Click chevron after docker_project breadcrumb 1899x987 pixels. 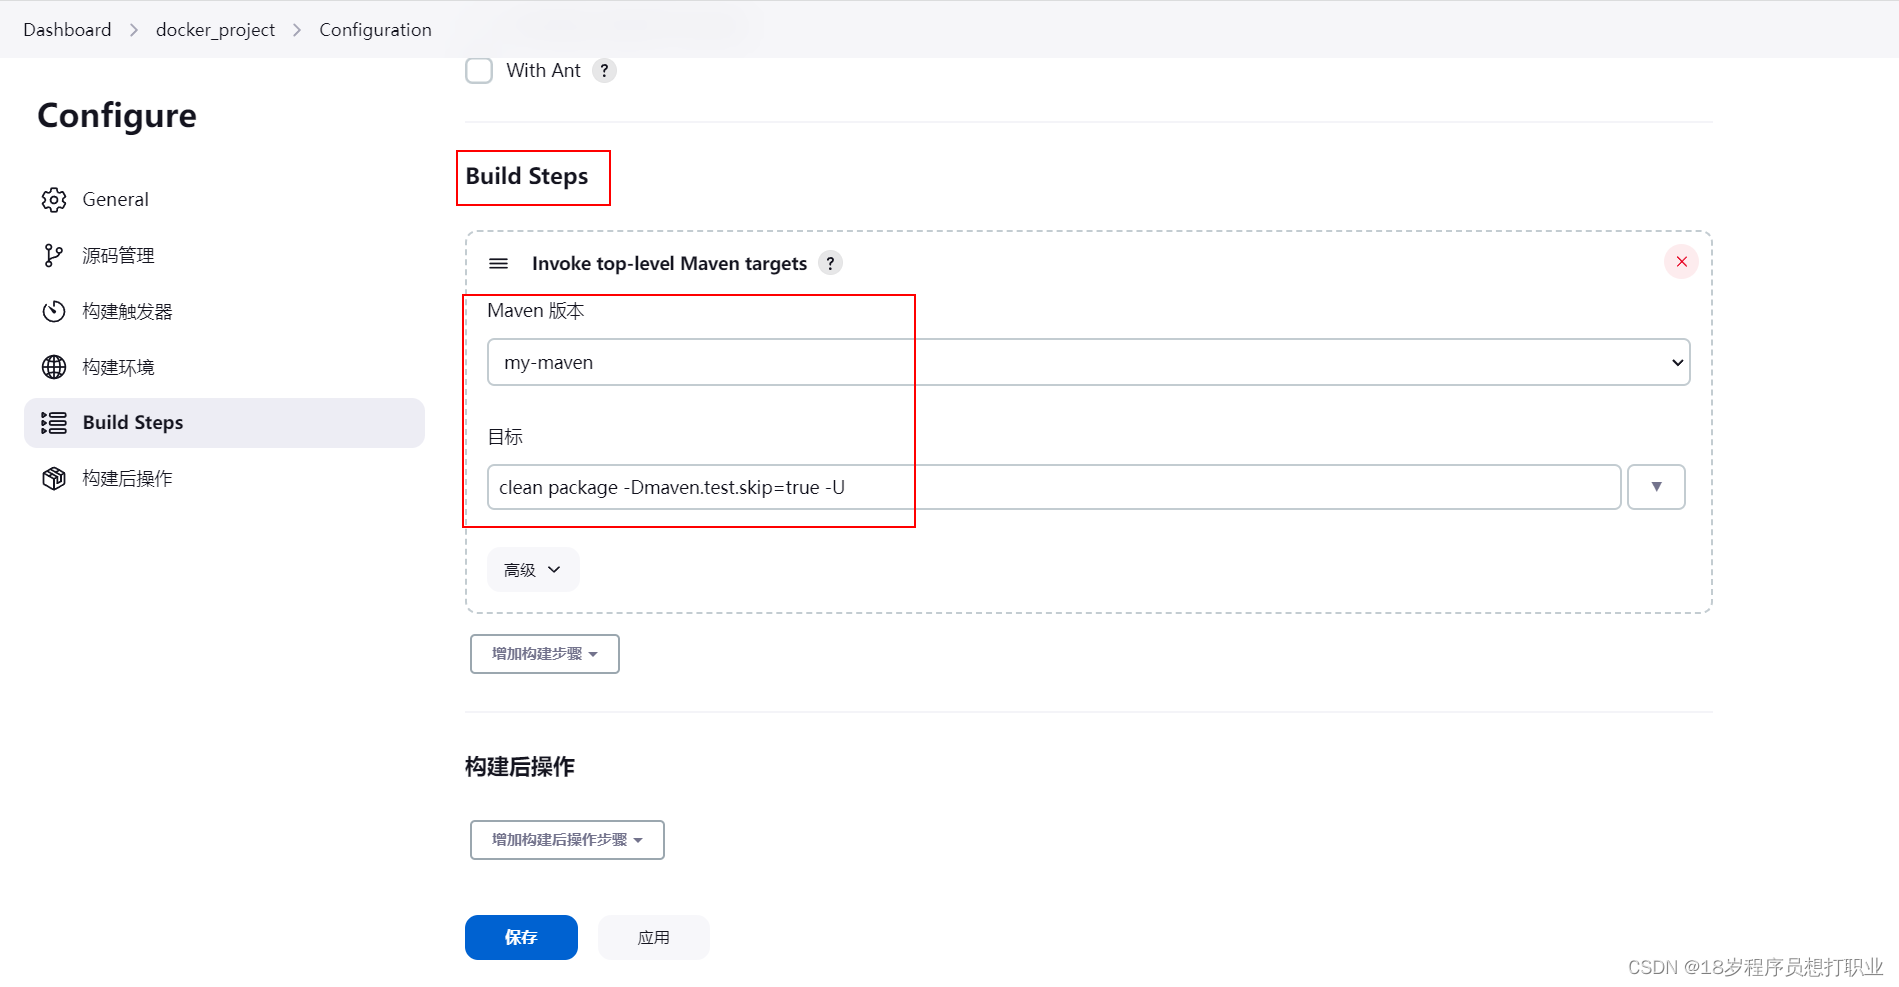pyautogui.click(x=297, y=30)
